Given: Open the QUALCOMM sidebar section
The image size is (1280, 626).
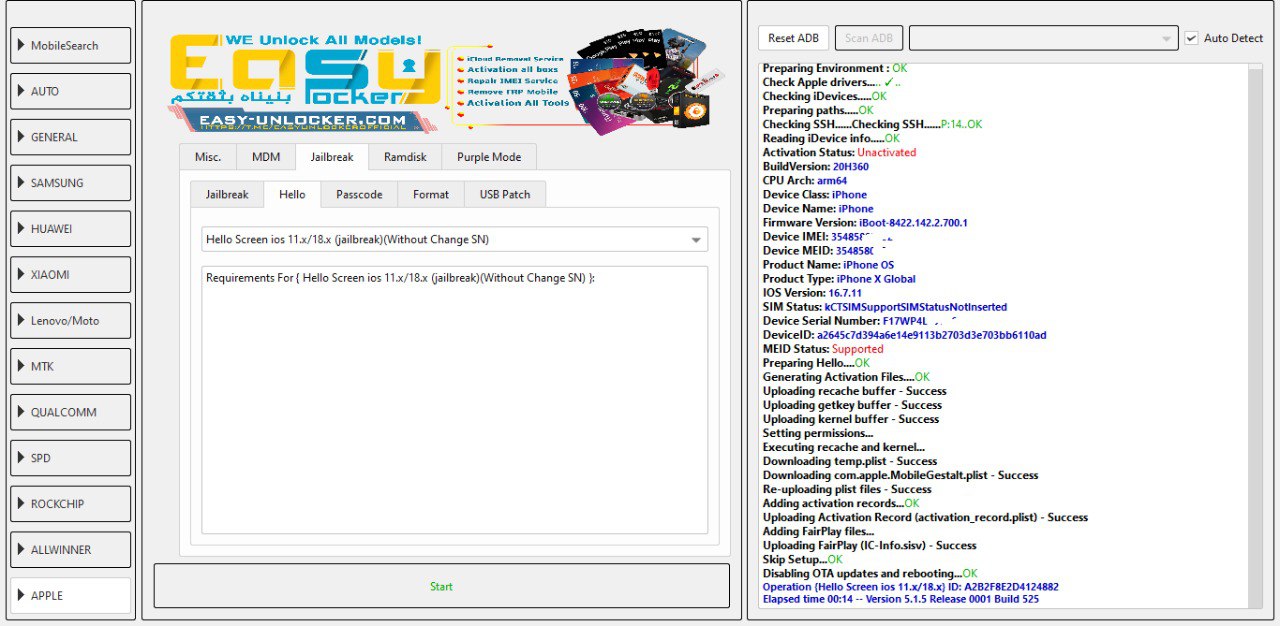Looking at the screenshot, I should click(70, 412).
